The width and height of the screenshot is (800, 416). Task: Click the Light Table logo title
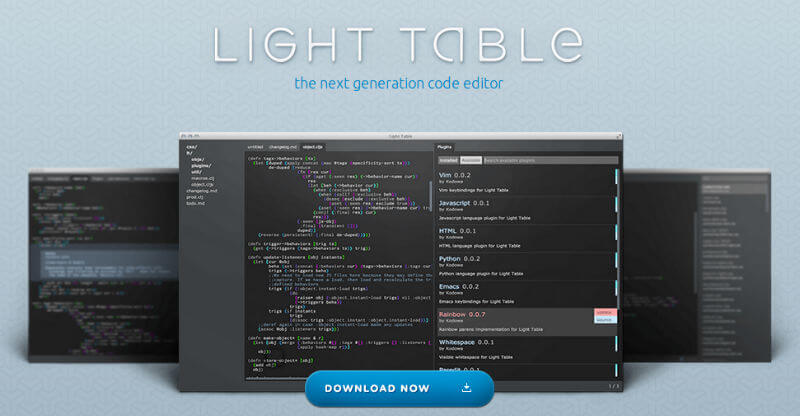(396, 43)
